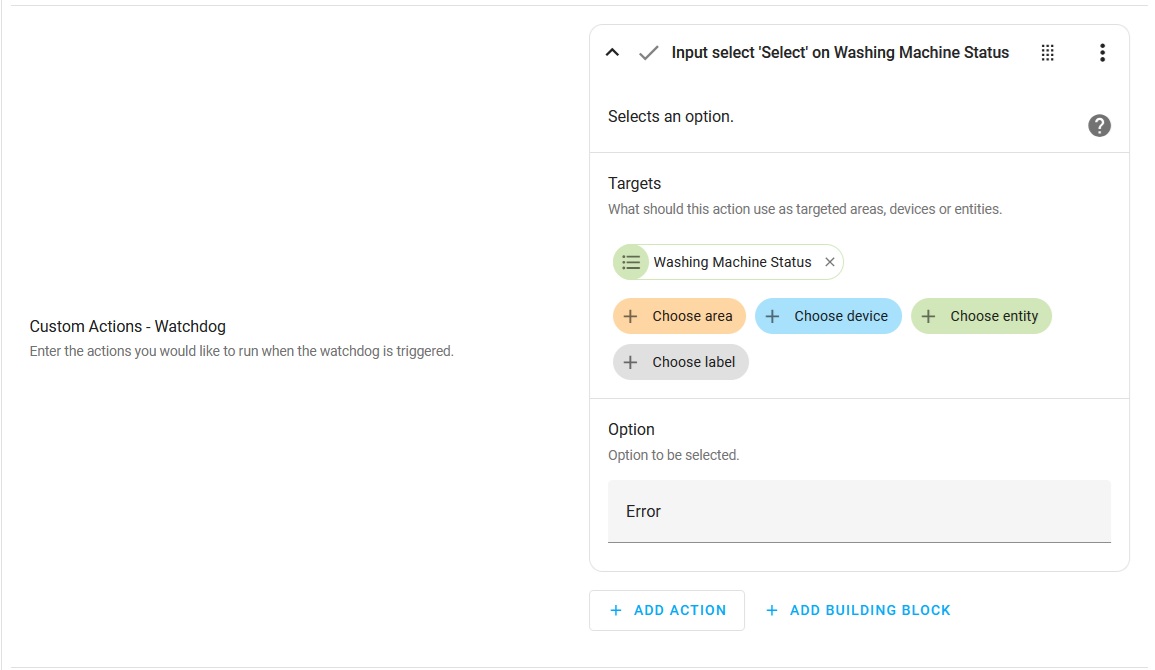Click the Option field containing Error
This screenshot has height=670, width=1155.
[x=859, y=511]
